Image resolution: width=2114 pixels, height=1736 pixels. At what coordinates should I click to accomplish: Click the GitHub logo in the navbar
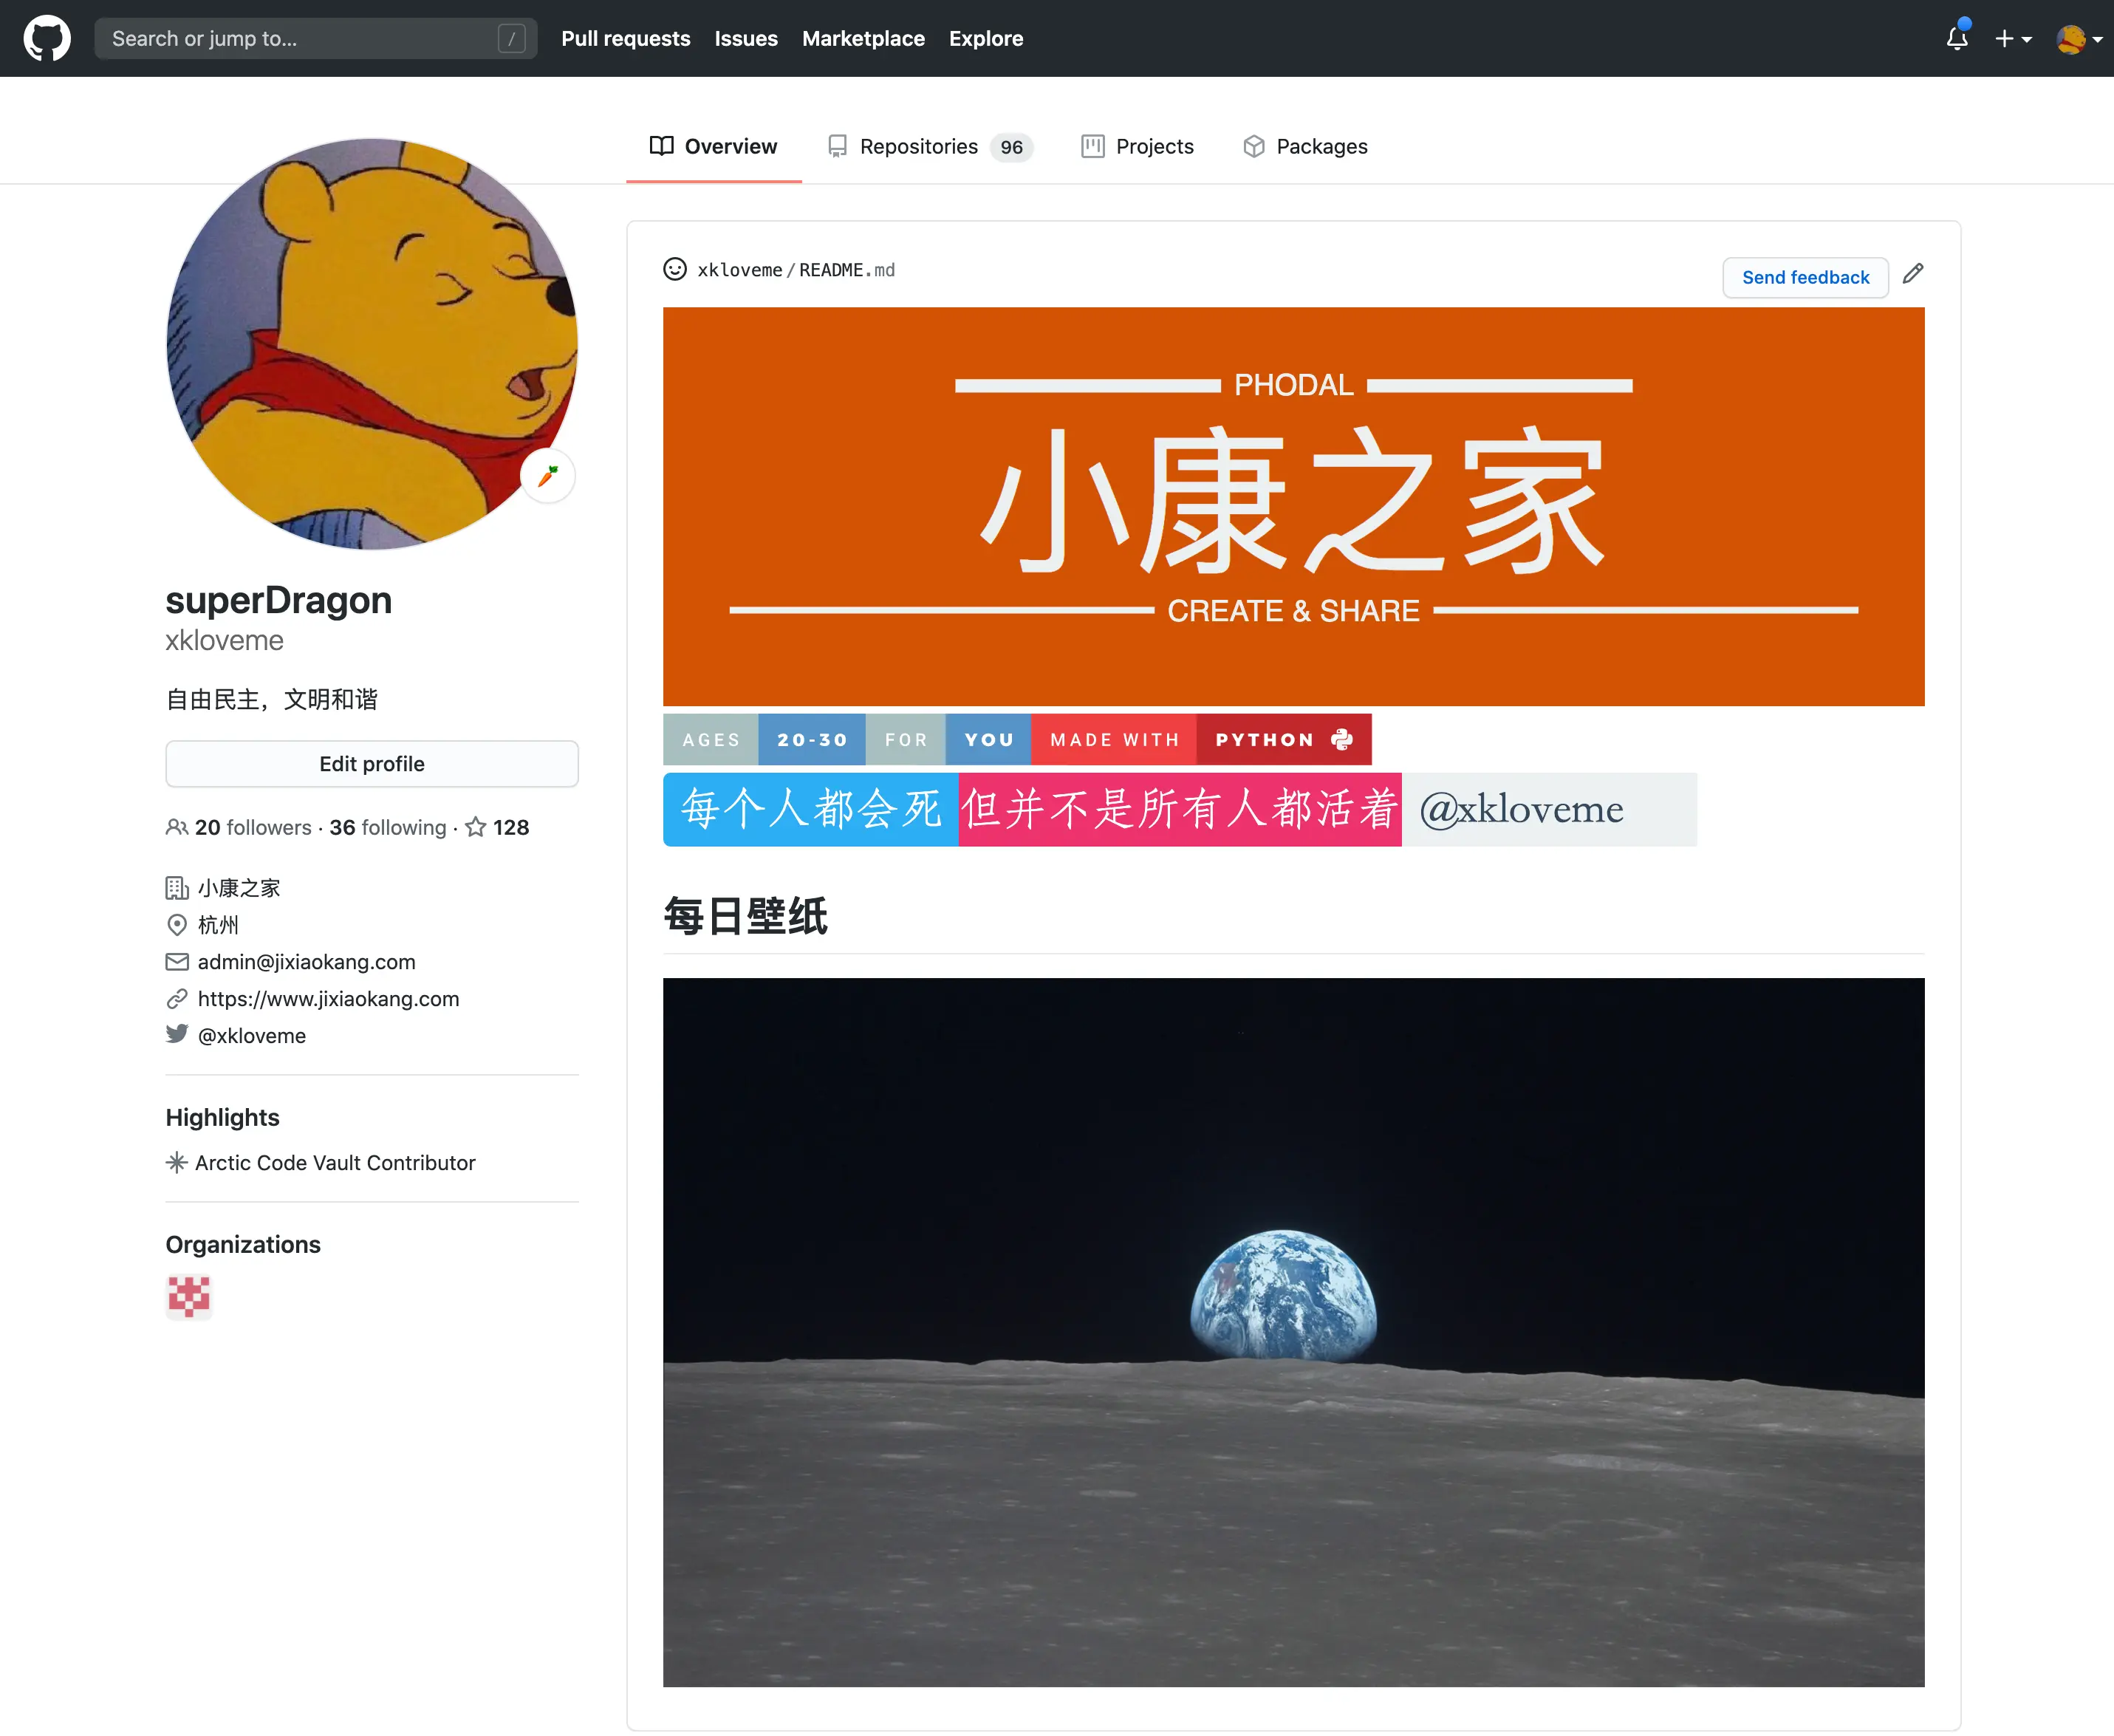(x=46, y=38)
